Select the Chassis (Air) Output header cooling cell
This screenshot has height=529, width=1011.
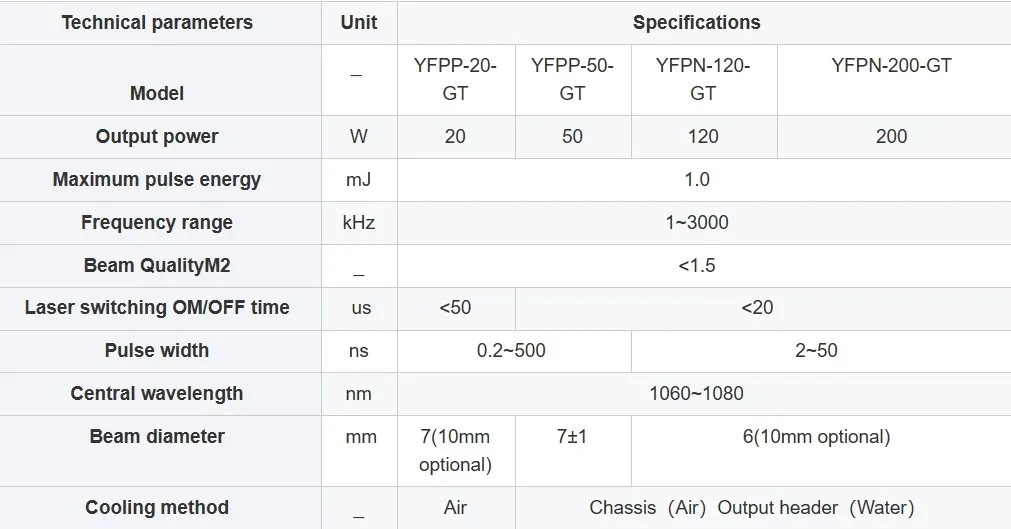[752, 508]
